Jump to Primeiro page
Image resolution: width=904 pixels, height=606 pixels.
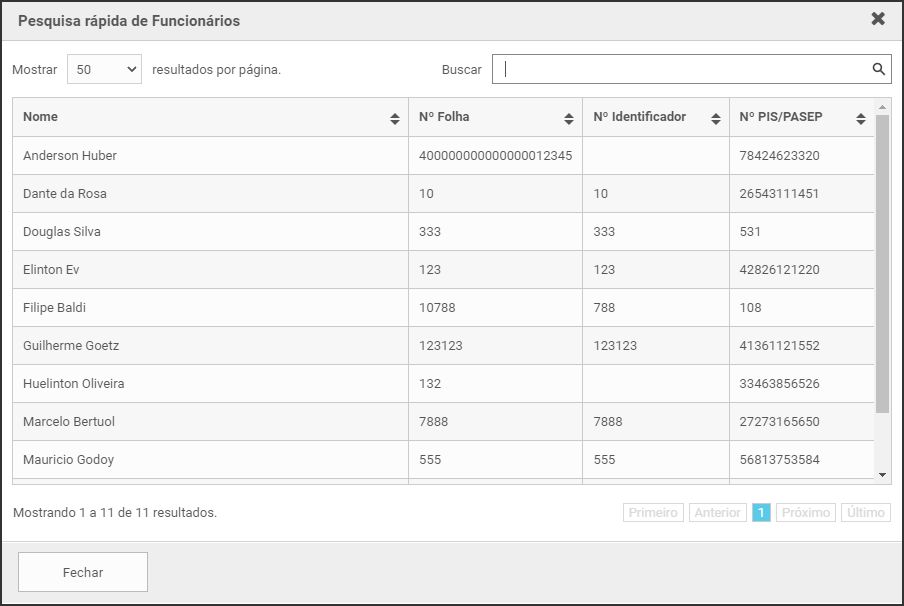click(x=653, y=512)
